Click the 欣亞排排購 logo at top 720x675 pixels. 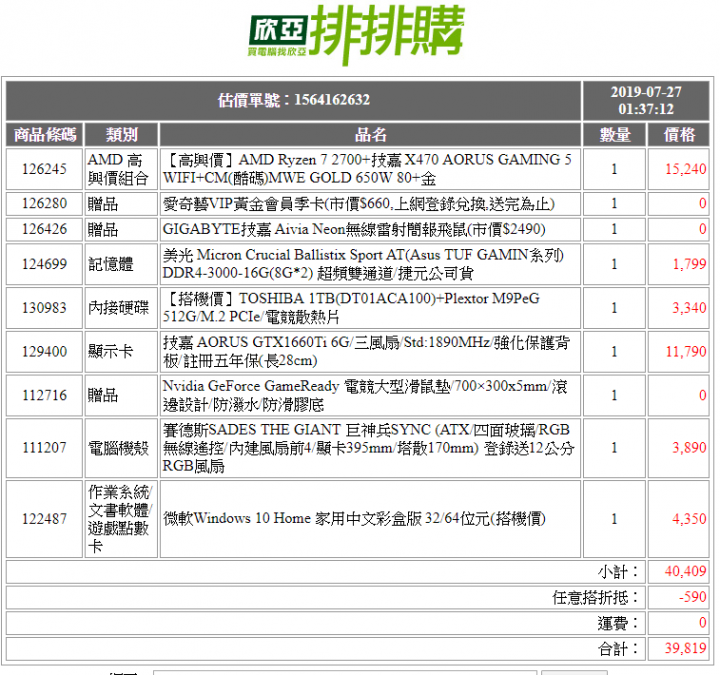click(x=357, y=34)
